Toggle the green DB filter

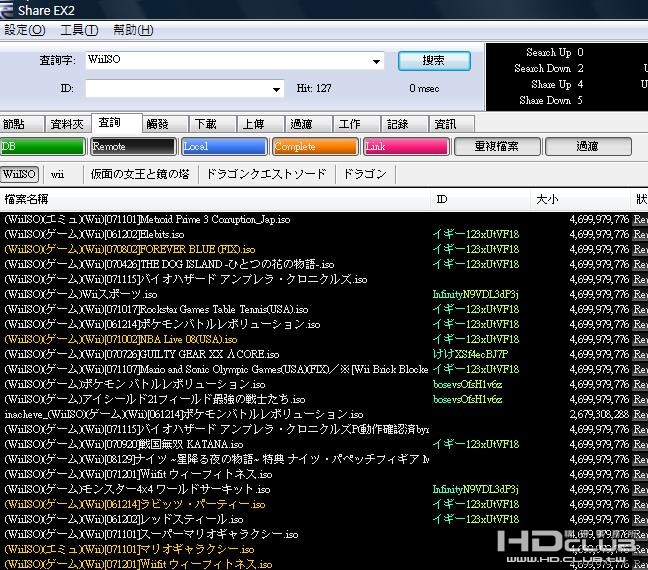coord(42,146)
